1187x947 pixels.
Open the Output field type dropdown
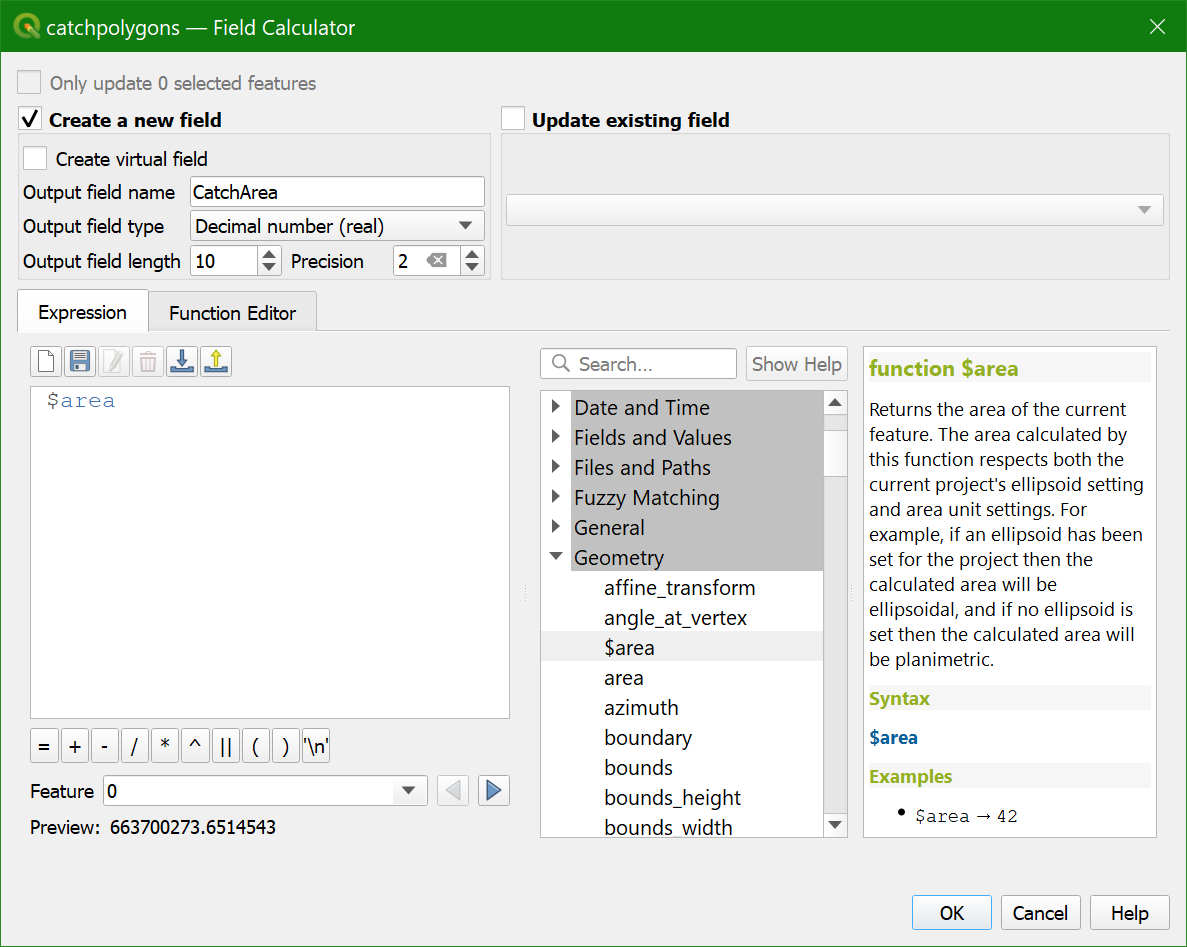tap(337, 226)
